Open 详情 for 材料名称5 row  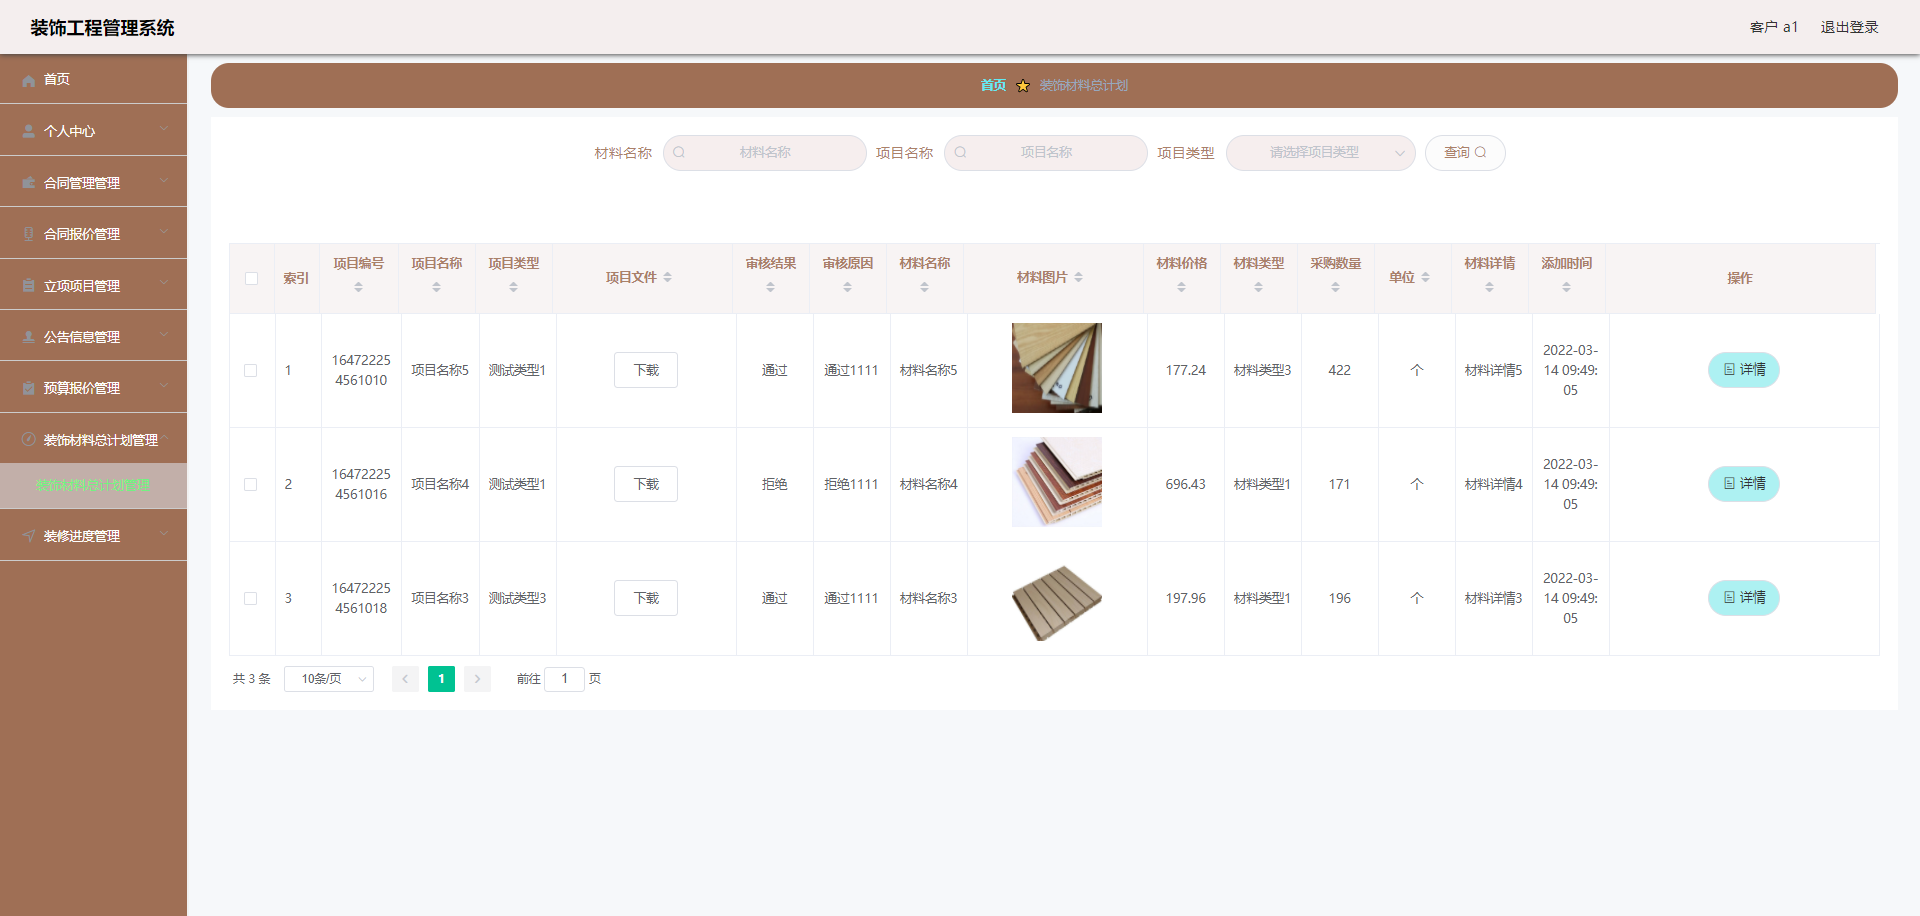1744,370
